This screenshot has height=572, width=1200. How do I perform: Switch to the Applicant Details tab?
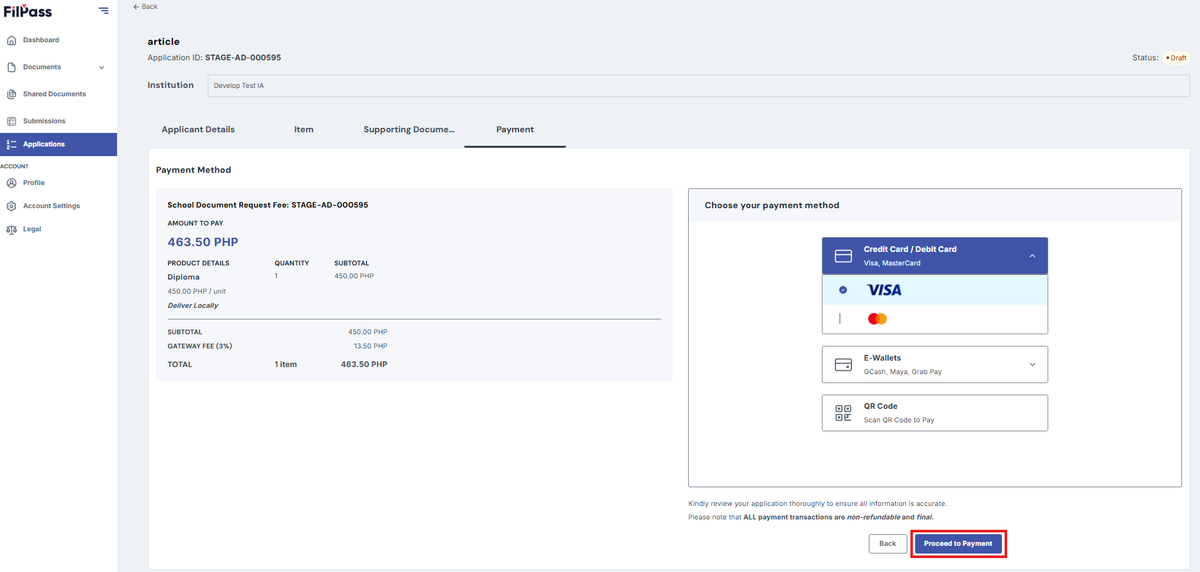pos(198,130)
